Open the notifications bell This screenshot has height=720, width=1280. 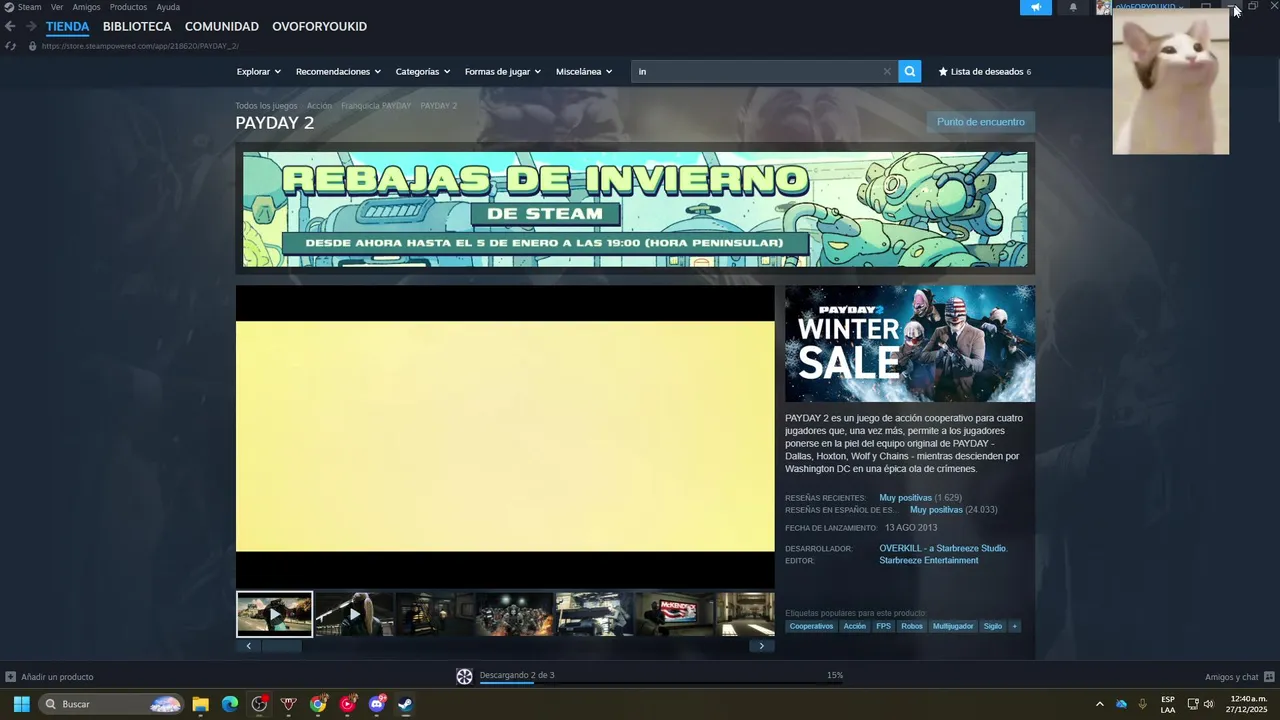1073,7
